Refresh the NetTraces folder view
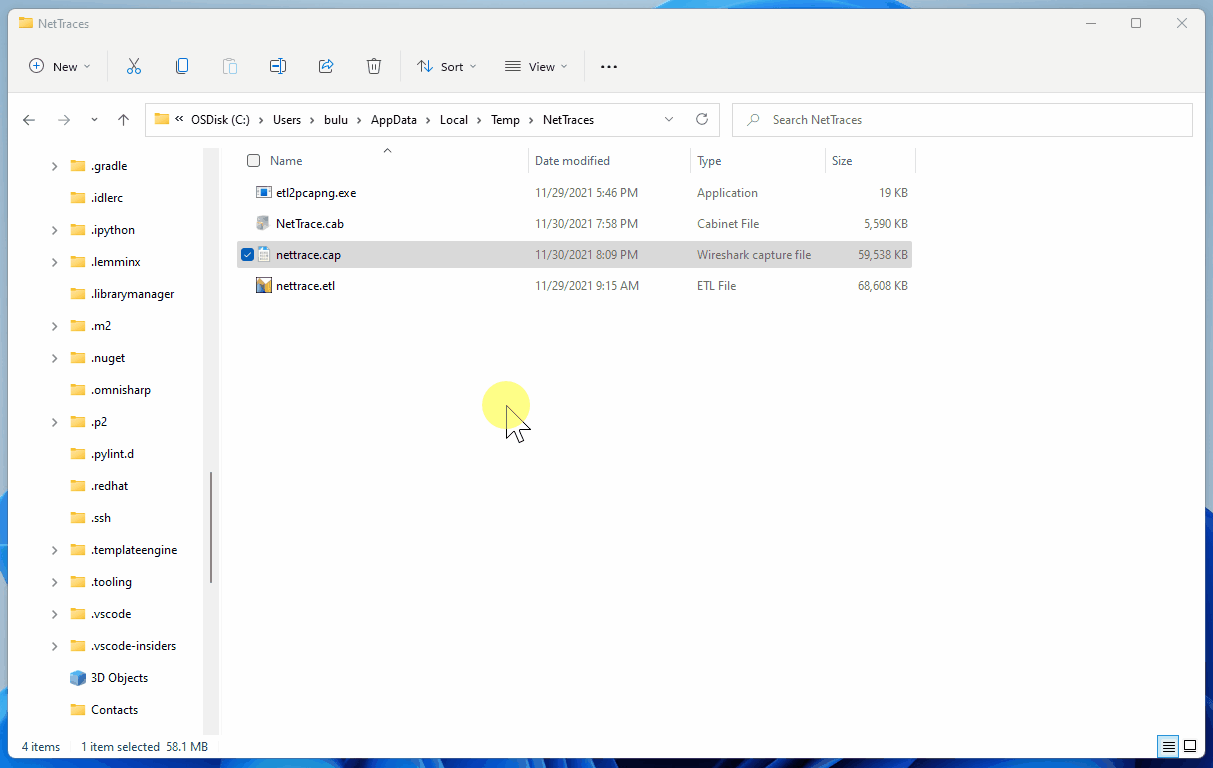 pyautogui.click(x=702, y=119)
